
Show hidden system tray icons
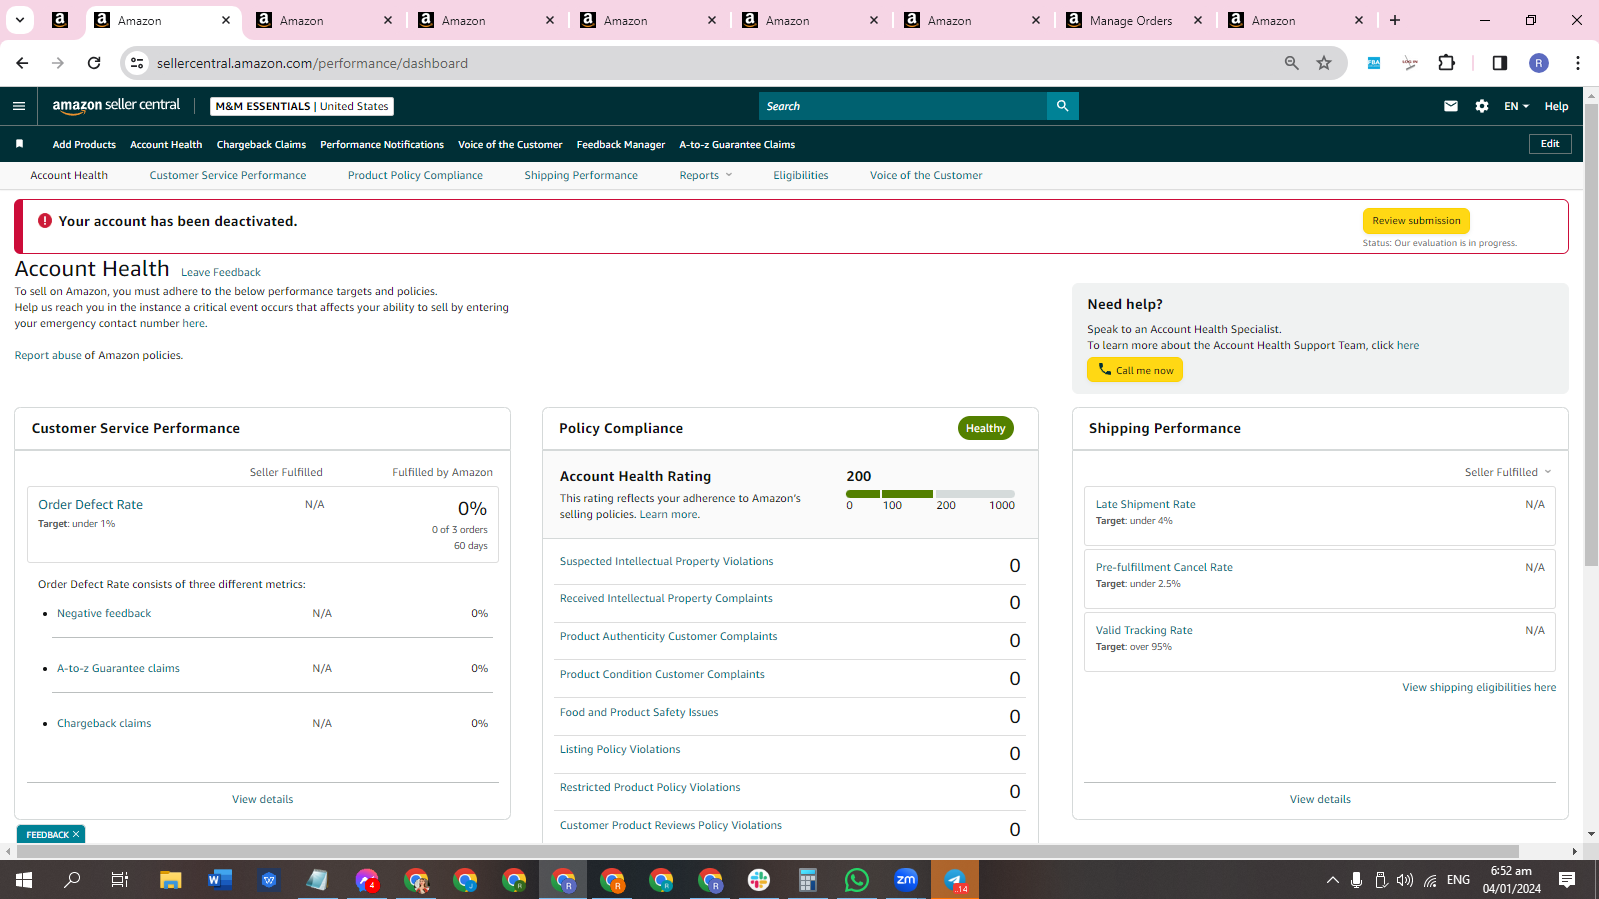tap(1332, 880)
